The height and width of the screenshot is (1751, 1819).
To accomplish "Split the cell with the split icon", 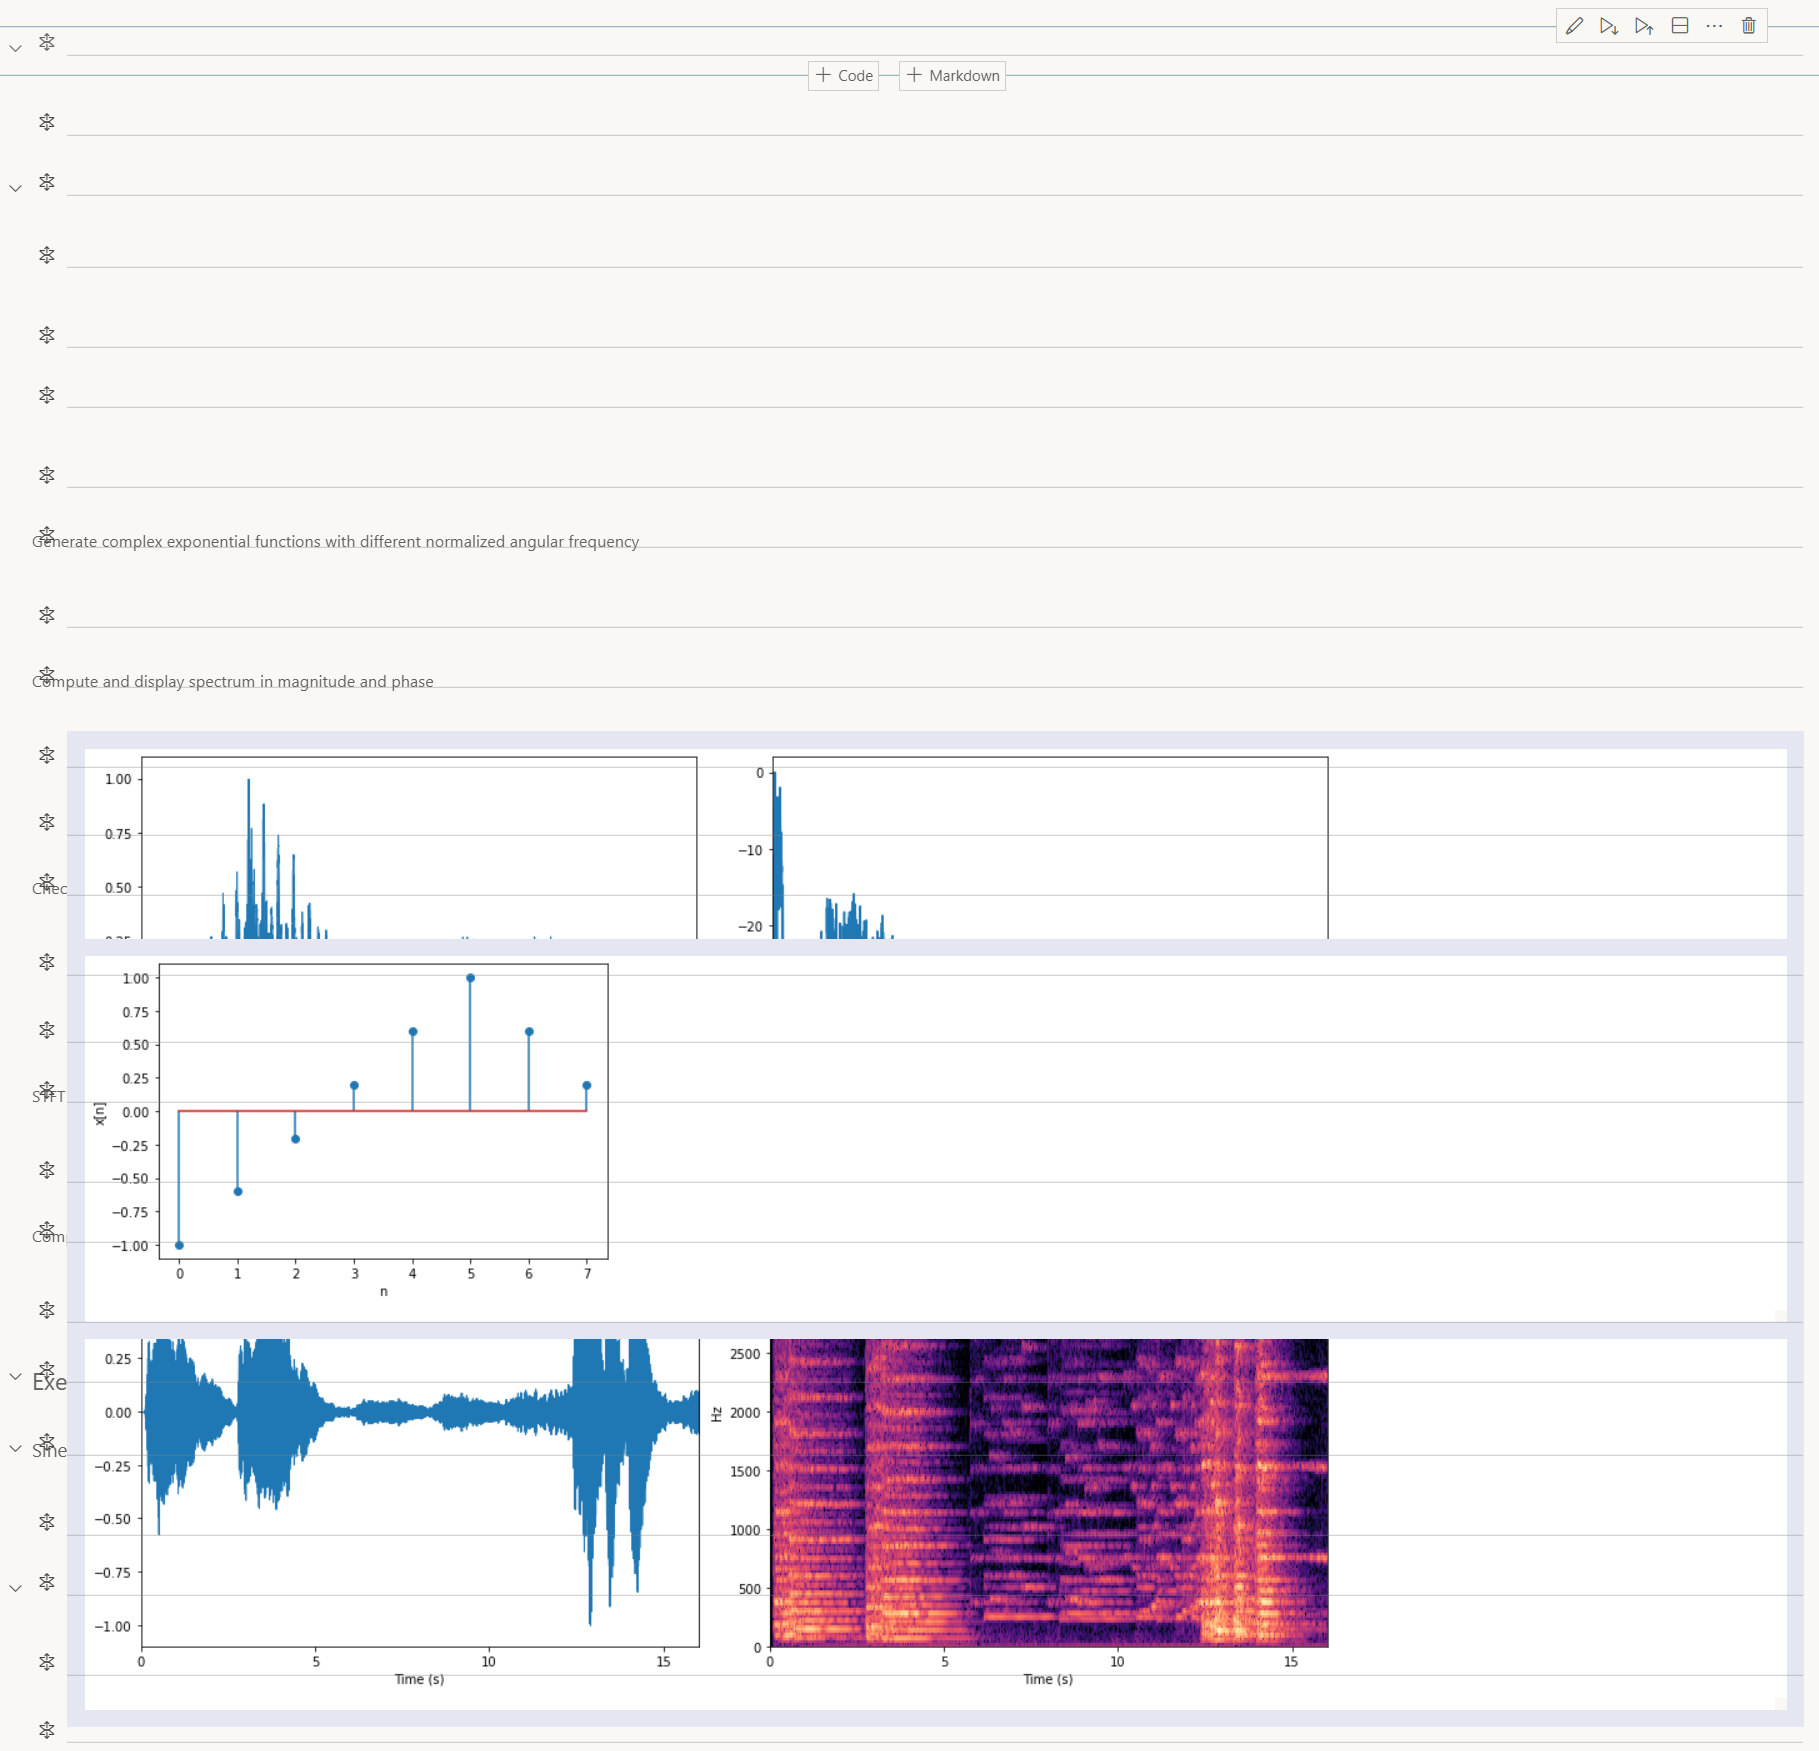I will 1680,25.
